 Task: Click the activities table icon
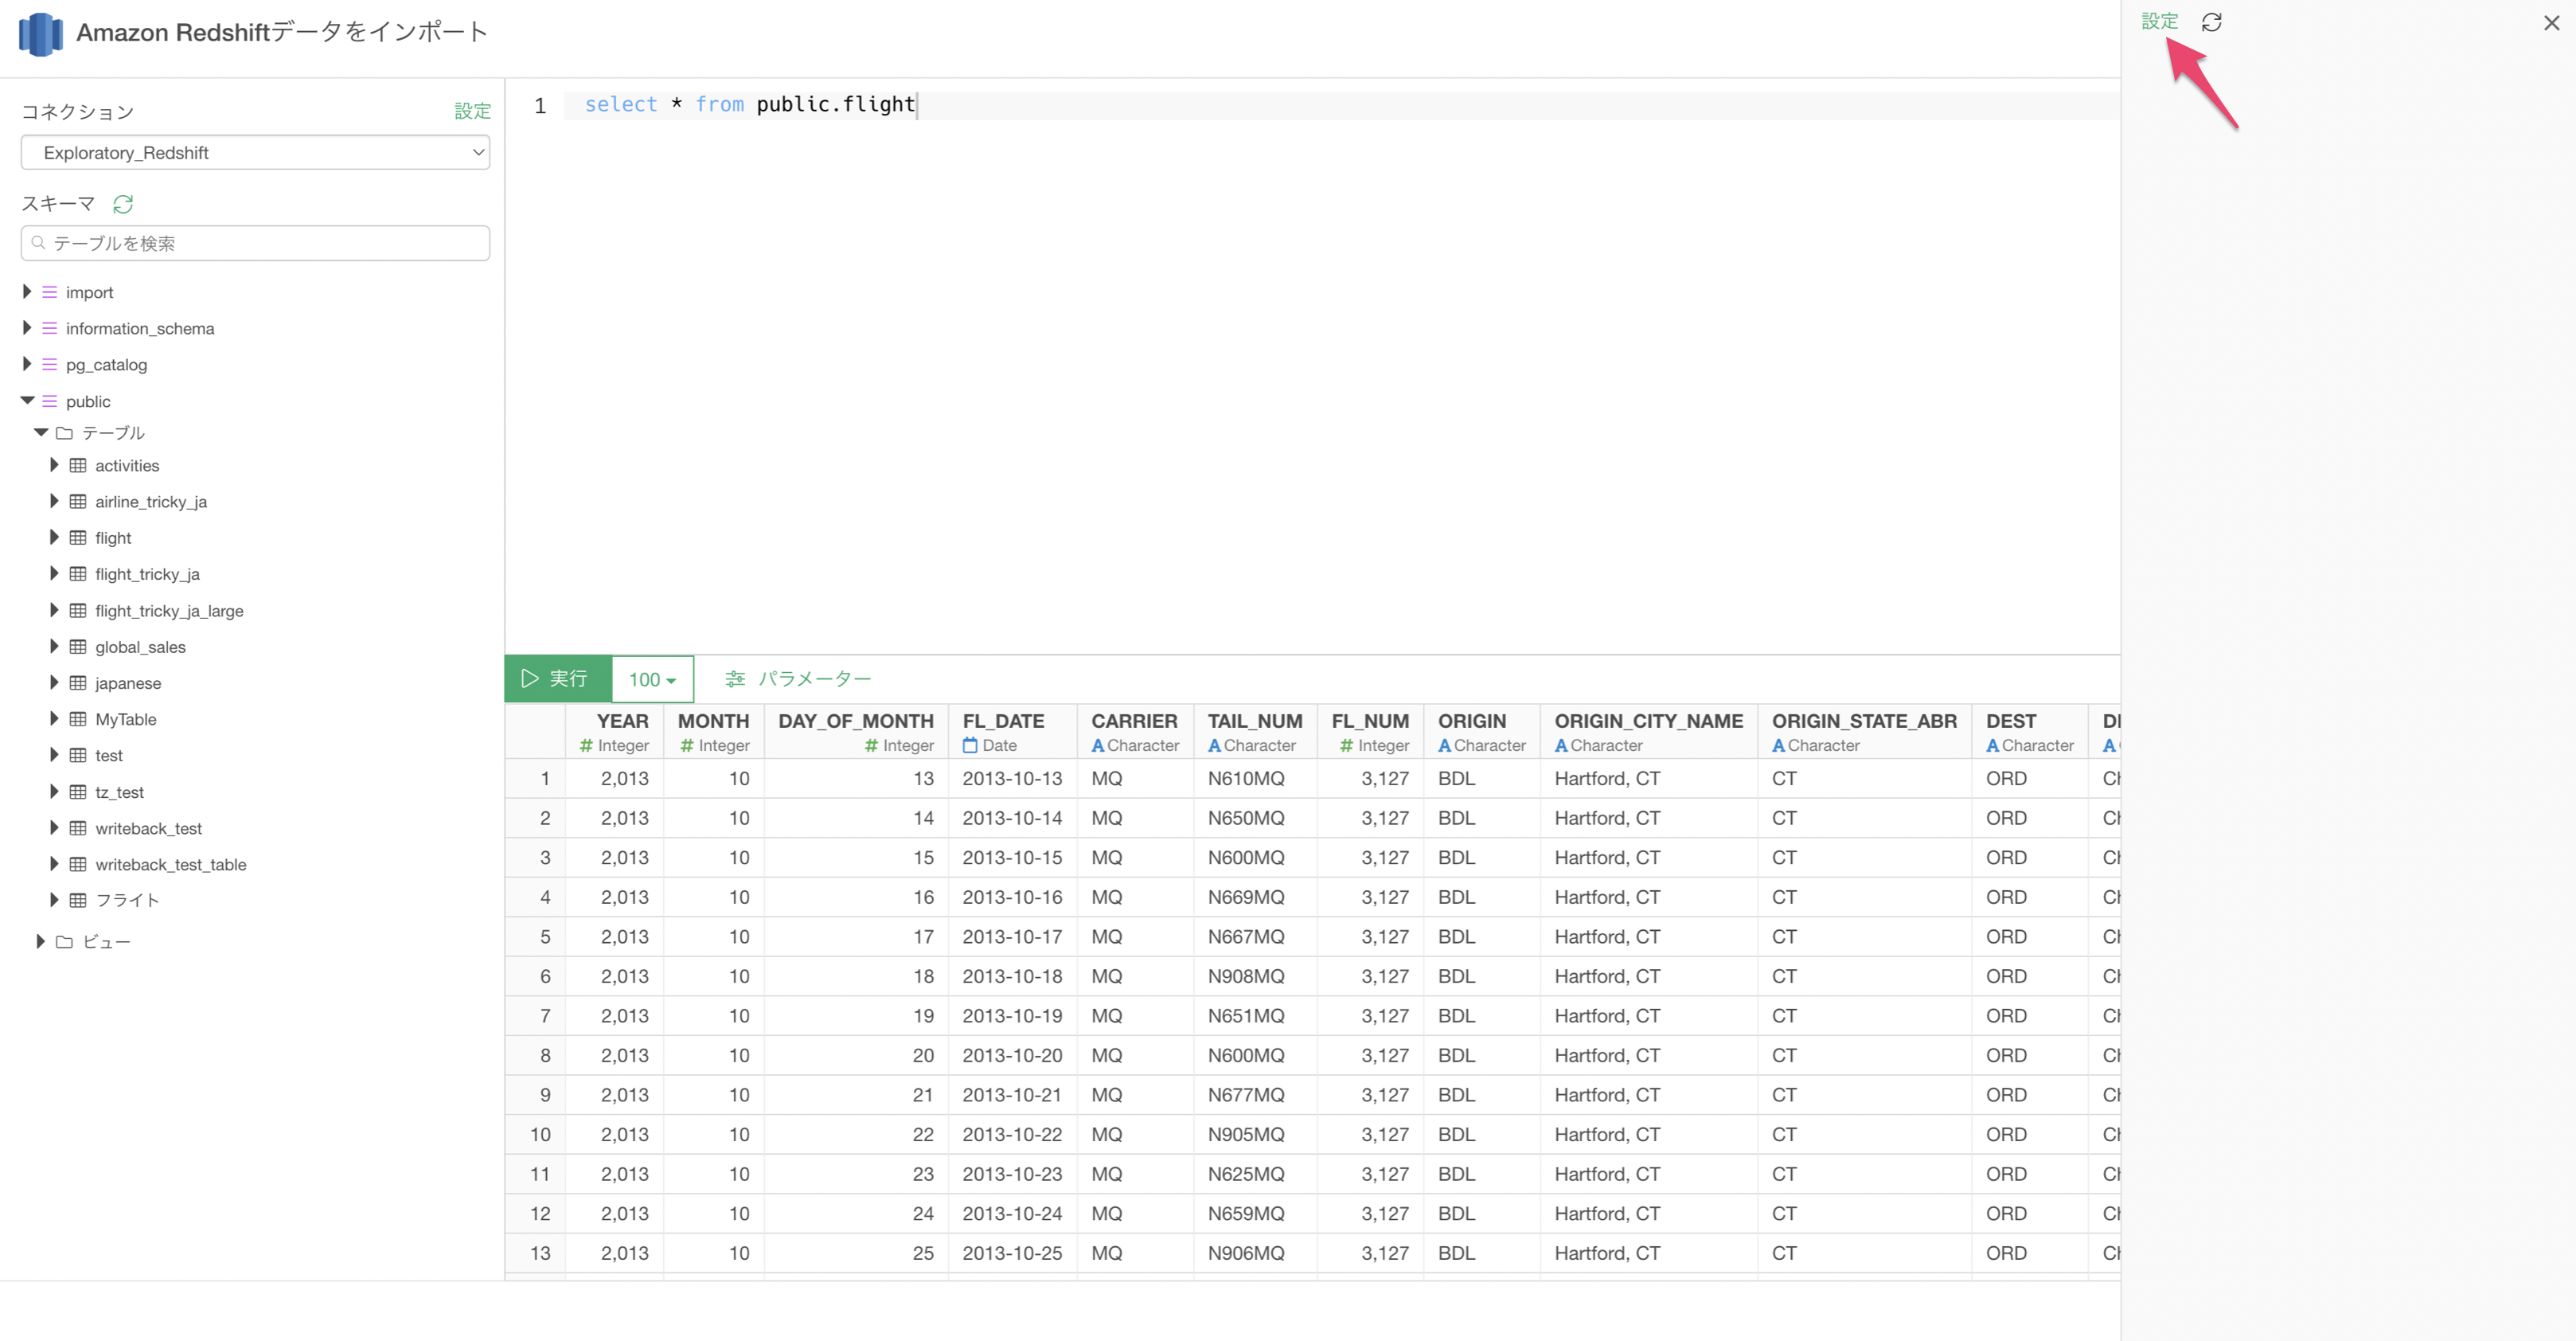coord(78,465)
